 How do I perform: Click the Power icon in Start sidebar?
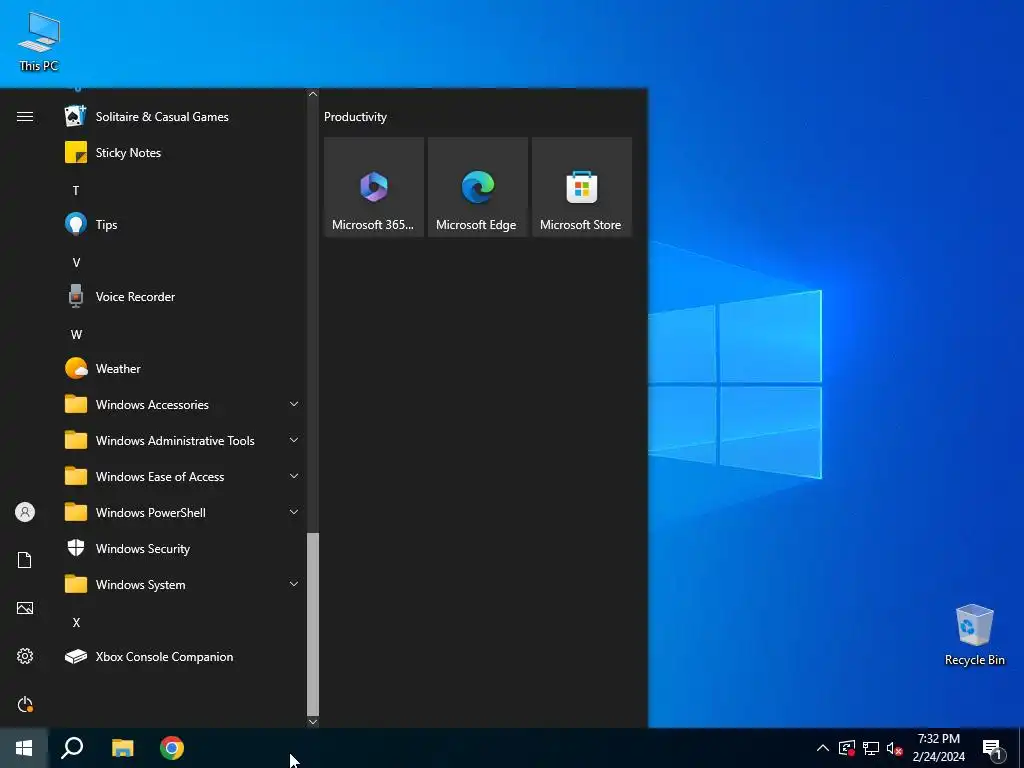point(25,704)
